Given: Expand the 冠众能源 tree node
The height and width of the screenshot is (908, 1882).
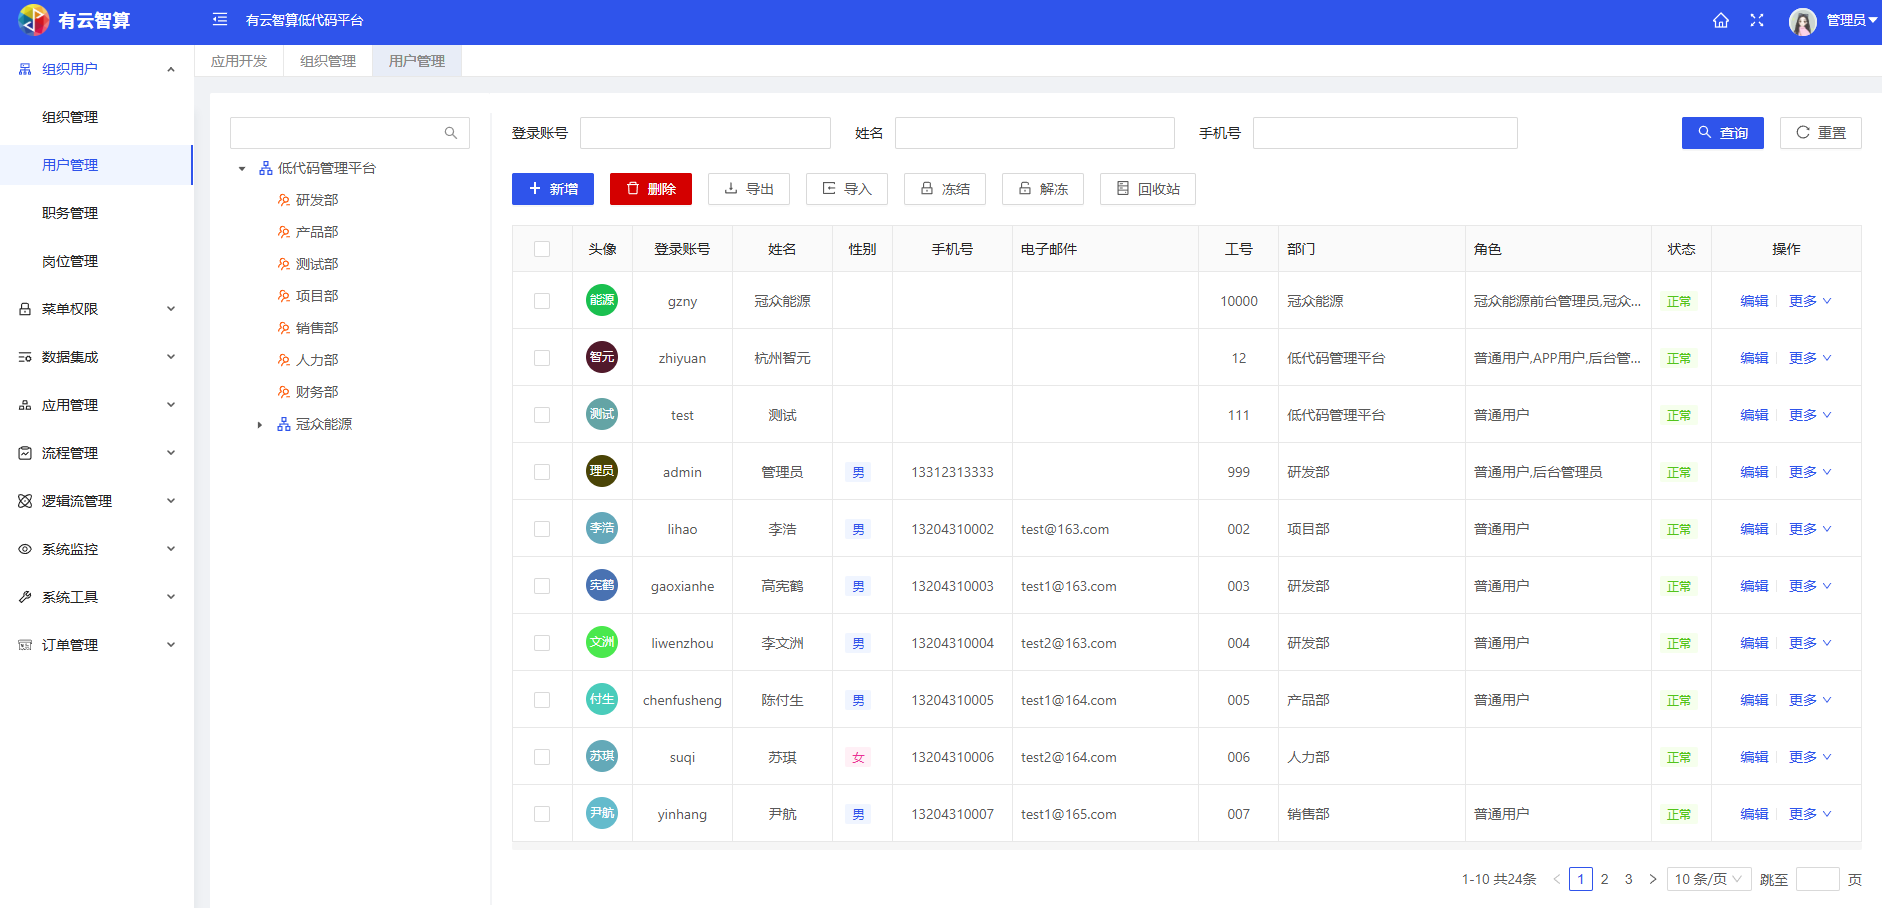Looking at the screenshot, I should click(260, 425).
